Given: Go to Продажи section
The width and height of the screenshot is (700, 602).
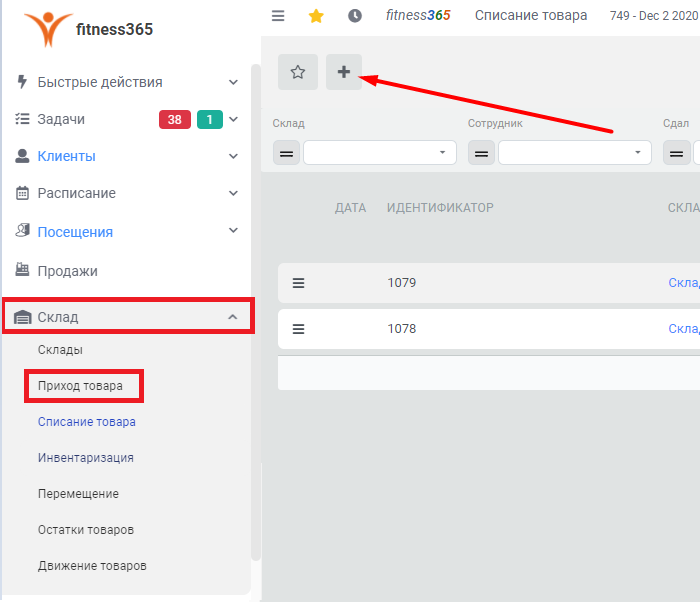Looking at the screenshot, I should tap(67, 271).
